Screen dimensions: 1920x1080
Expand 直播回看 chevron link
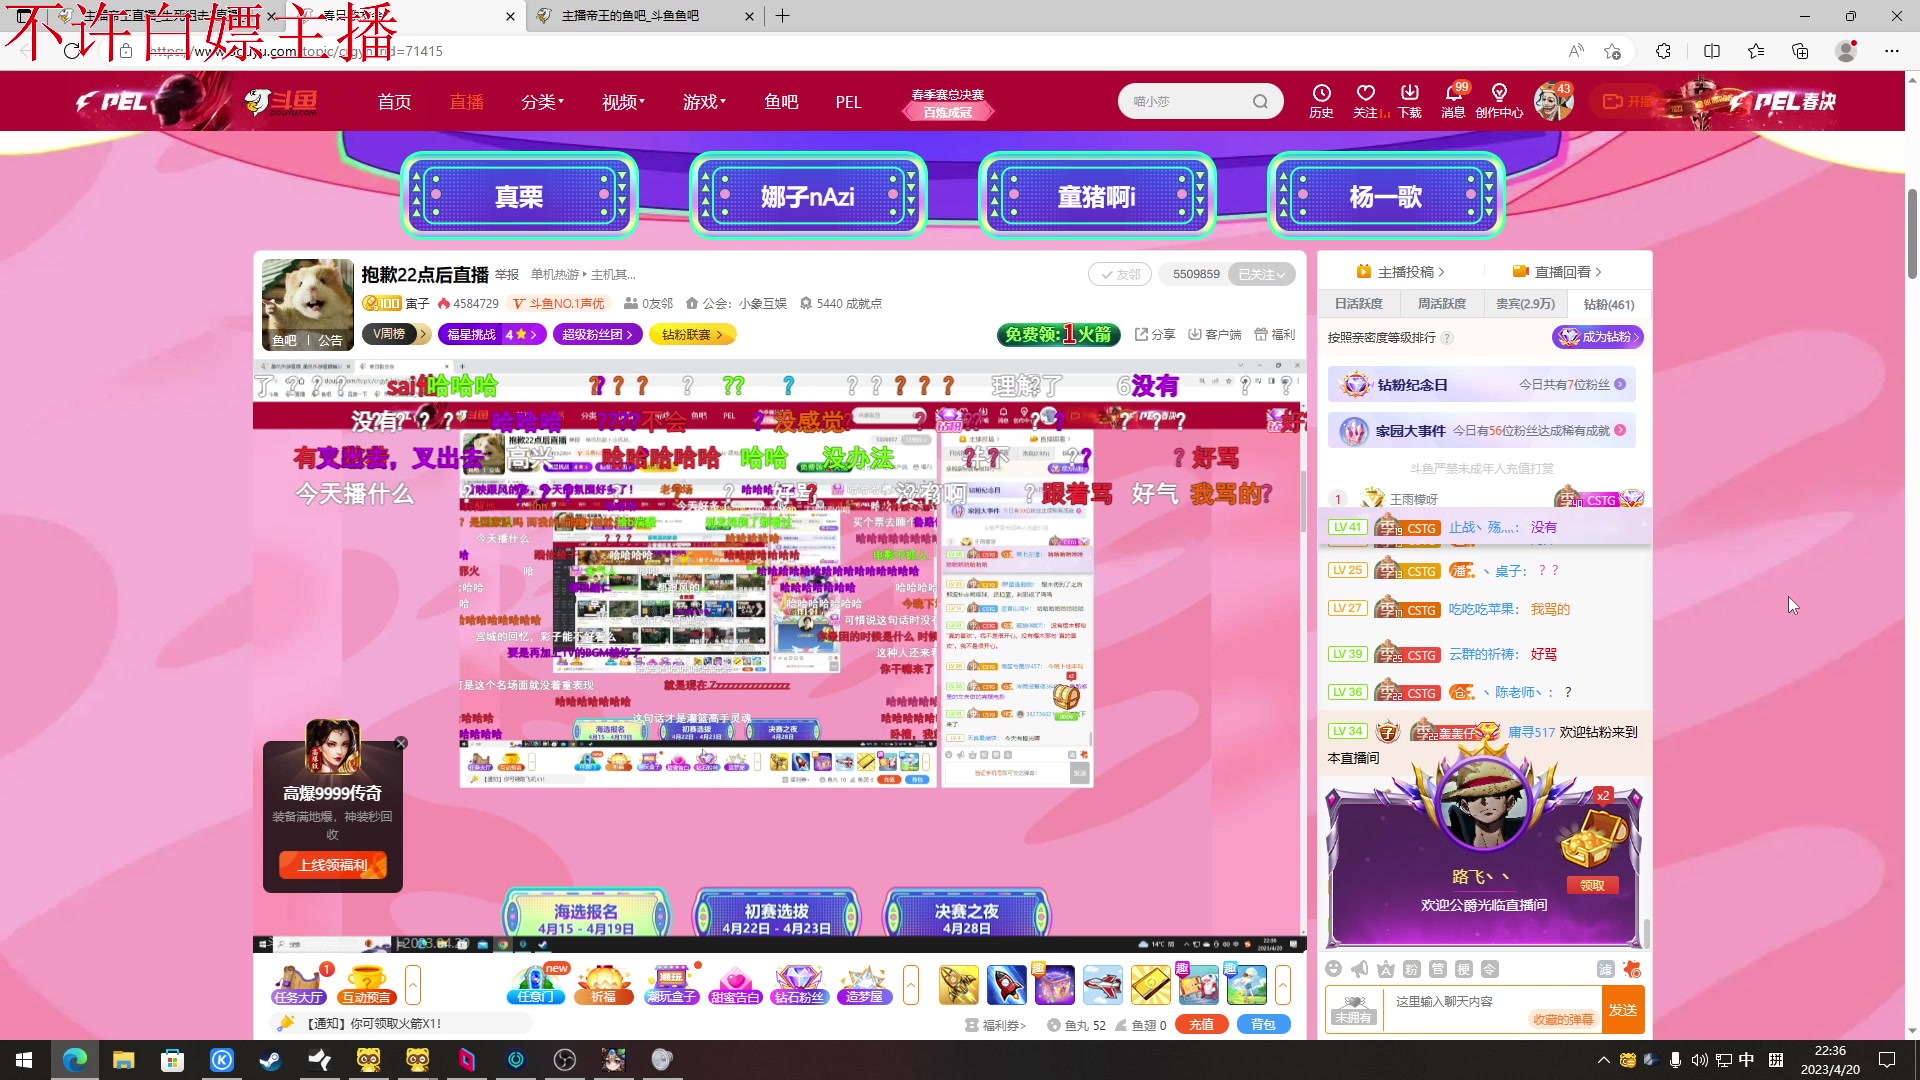1557,272
